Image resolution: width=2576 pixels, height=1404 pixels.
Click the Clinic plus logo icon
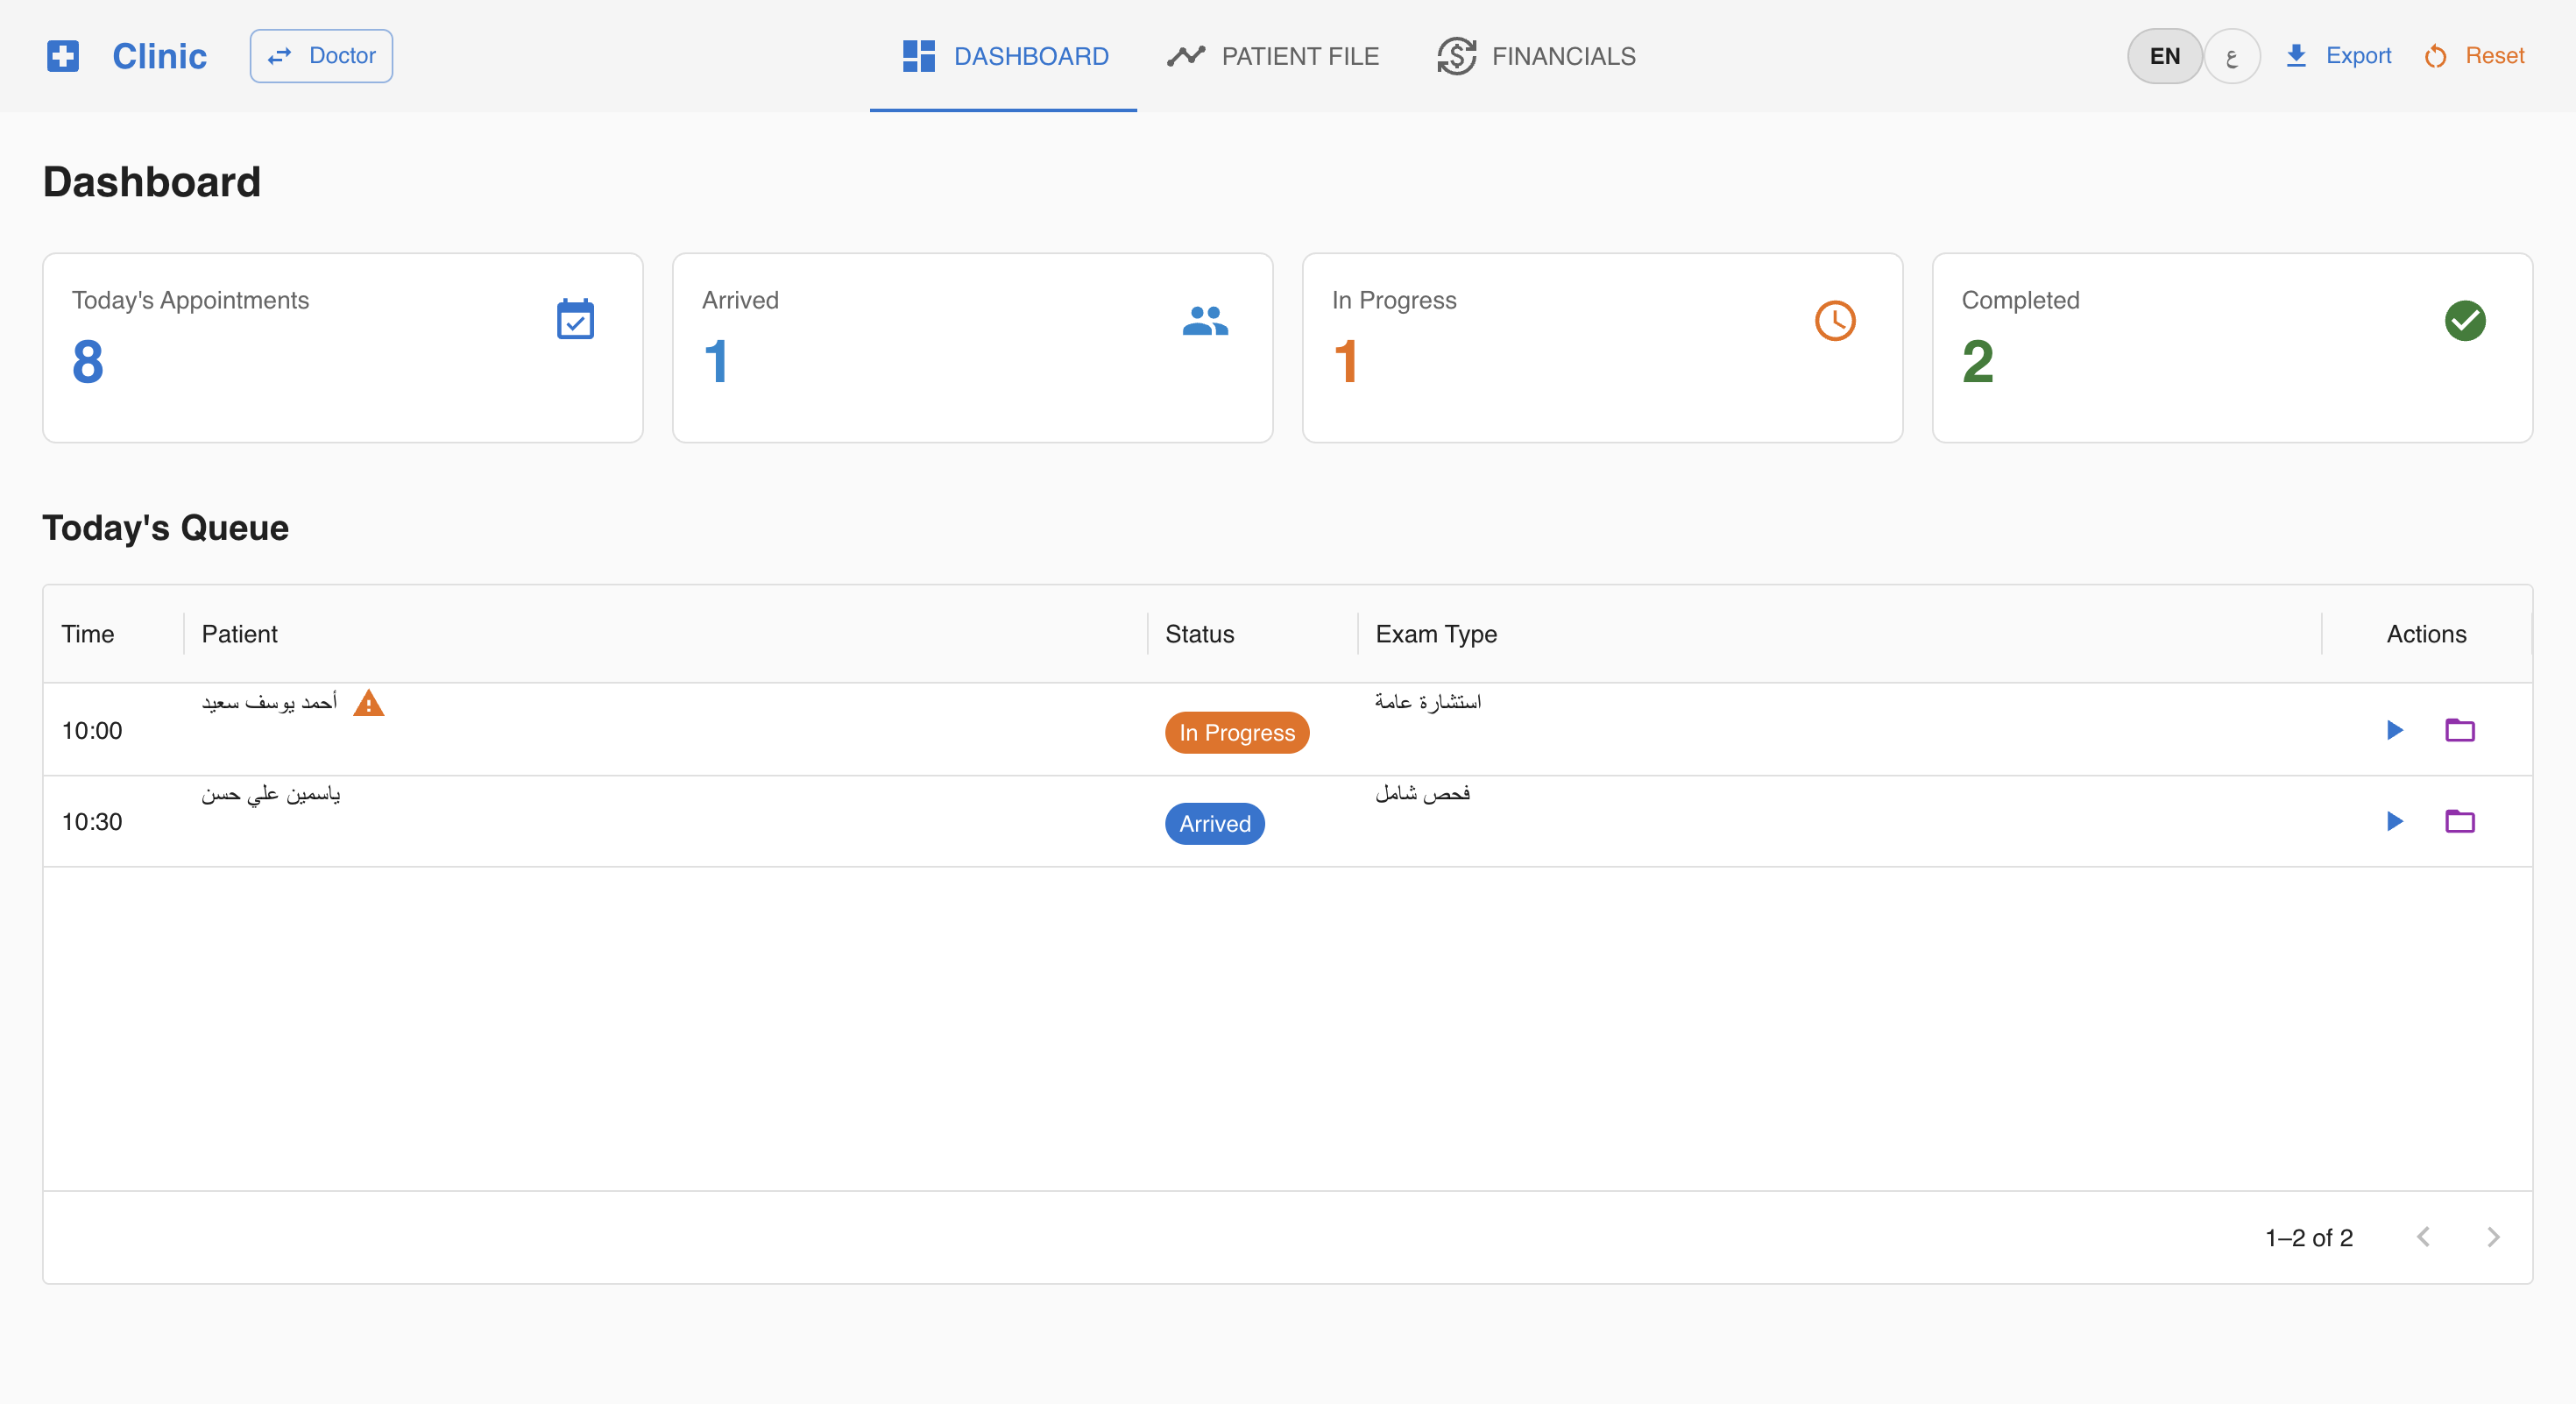pos(62,56)
